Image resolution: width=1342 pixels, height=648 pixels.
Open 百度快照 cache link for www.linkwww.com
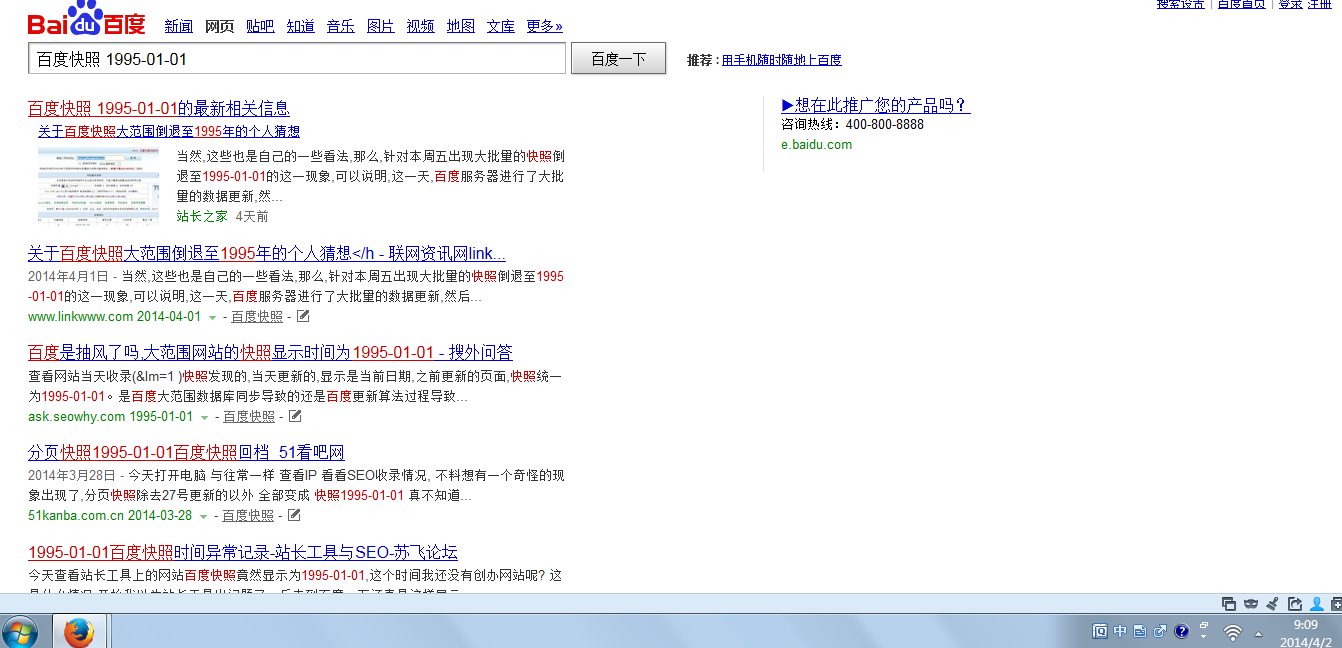257,317
